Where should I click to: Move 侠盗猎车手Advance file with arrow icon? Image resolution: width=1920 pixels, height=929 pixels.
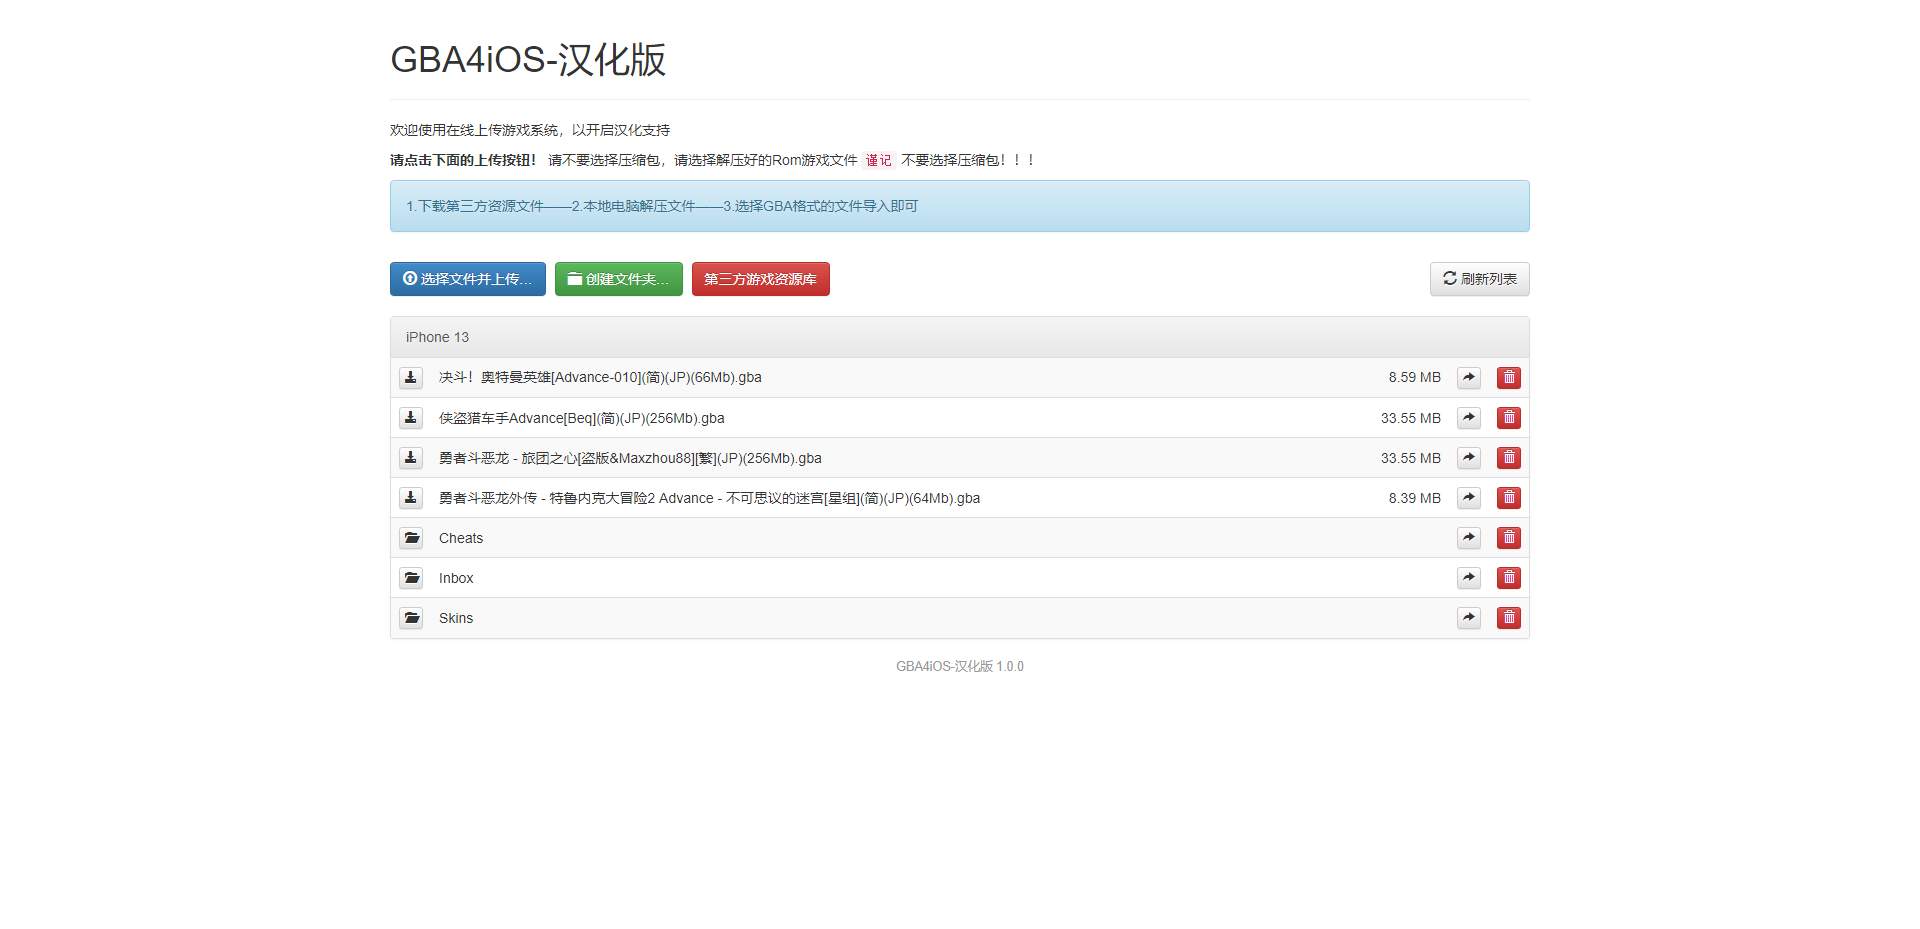coord(1469,417)
